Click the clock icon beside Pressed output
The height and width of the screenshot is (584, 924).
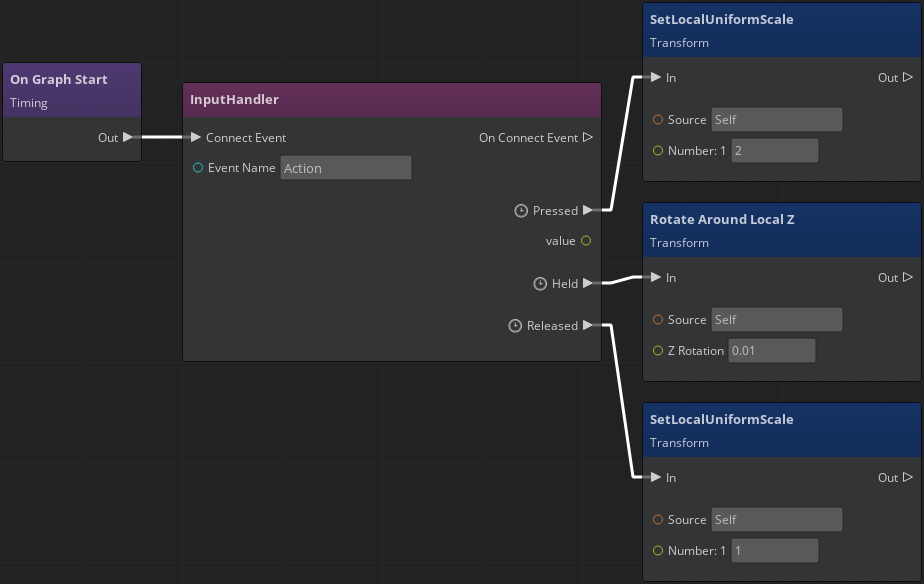click(521, 210)
